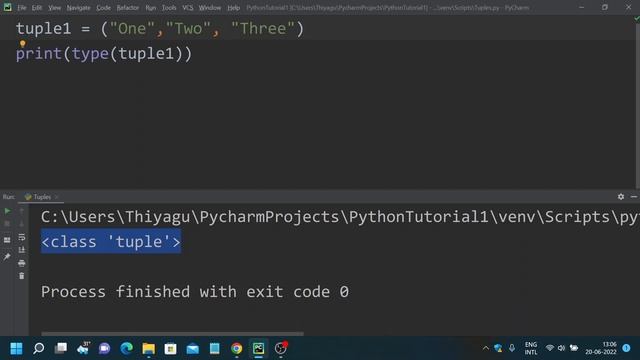The height and width of the screenshot is (360, 640).
Task: Click the highlighted <class 'tuple'> output
Action: 111,242
